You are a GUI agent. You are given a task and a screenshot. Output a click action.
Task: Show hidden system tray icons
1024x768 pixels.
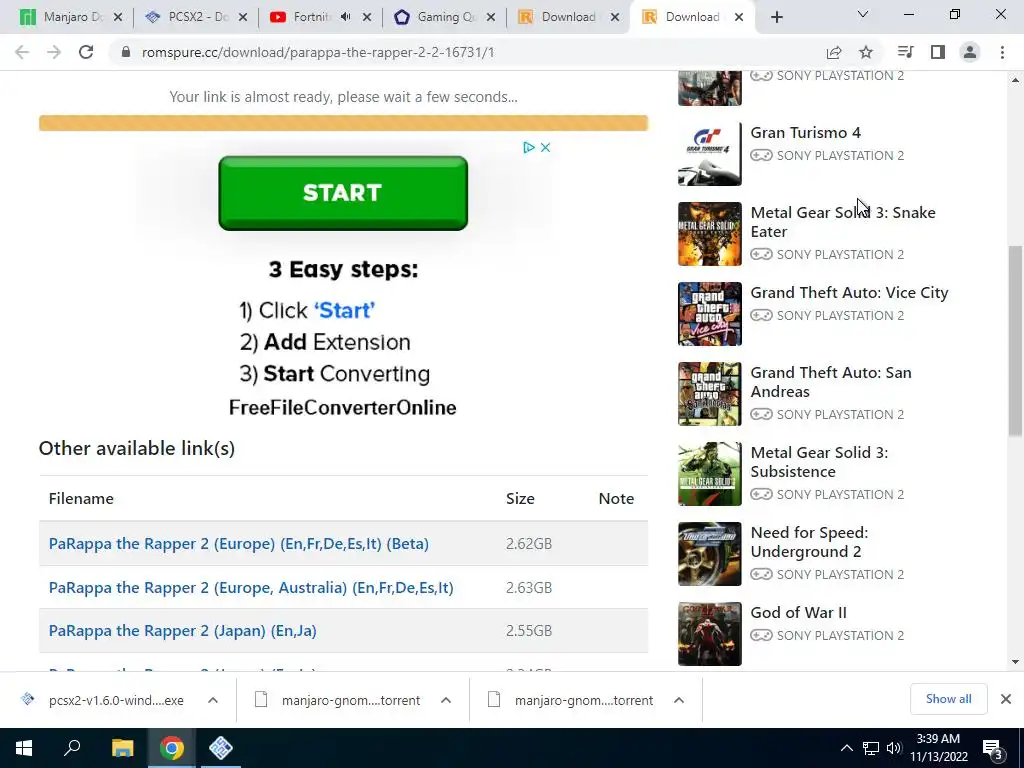point(846,748)
